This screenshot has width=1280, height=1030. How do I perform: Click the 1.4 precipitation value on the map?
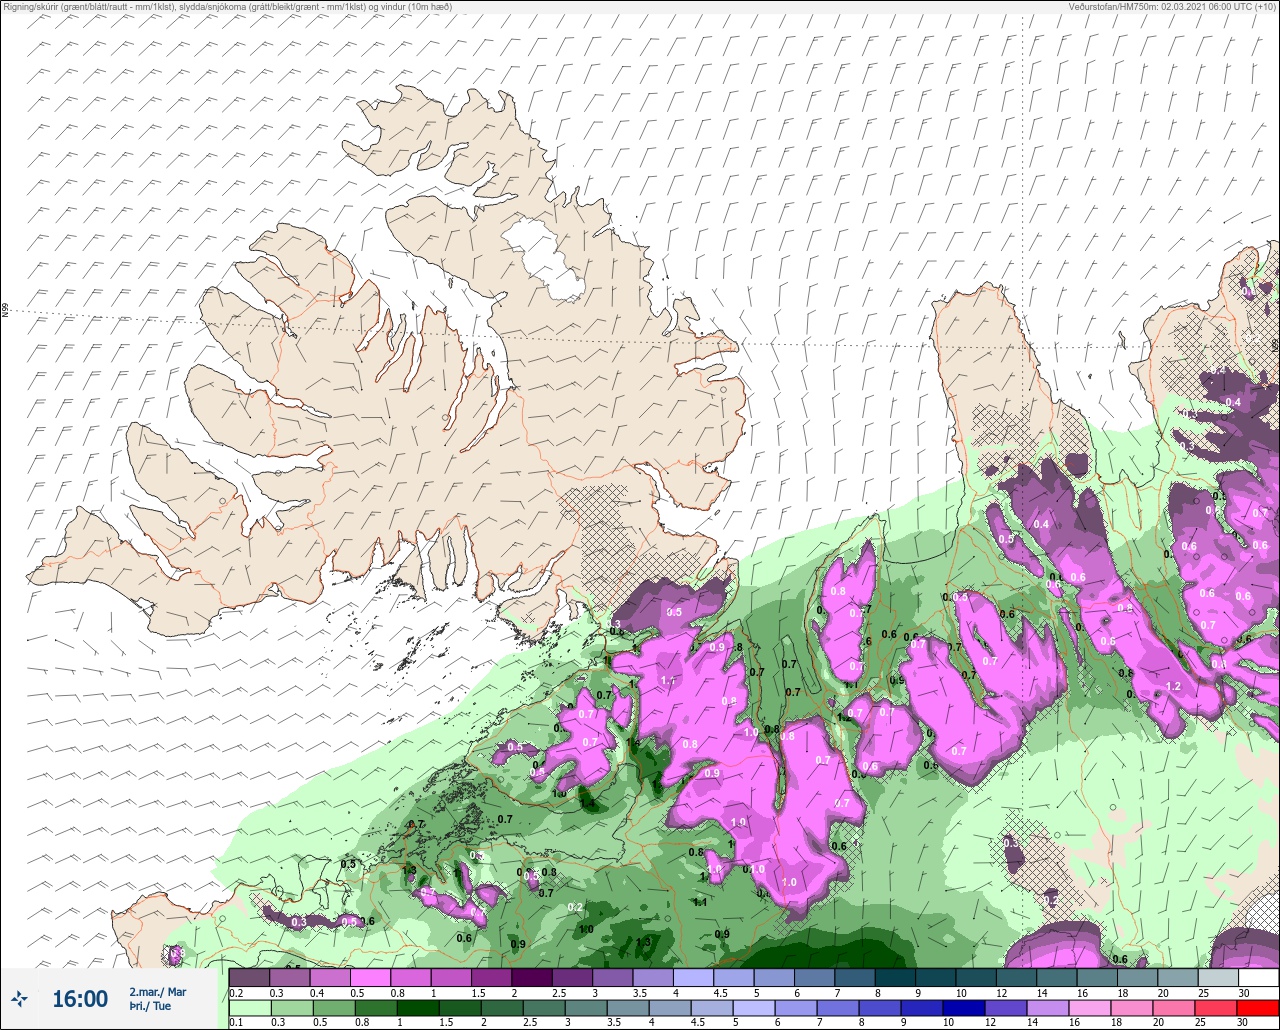(587, 803)
